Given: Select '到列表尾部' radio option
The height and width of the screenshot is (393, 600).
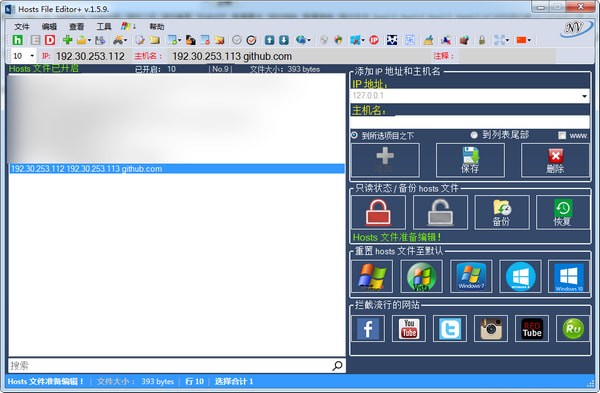Looking at the screenshot, I should [474, 135].
